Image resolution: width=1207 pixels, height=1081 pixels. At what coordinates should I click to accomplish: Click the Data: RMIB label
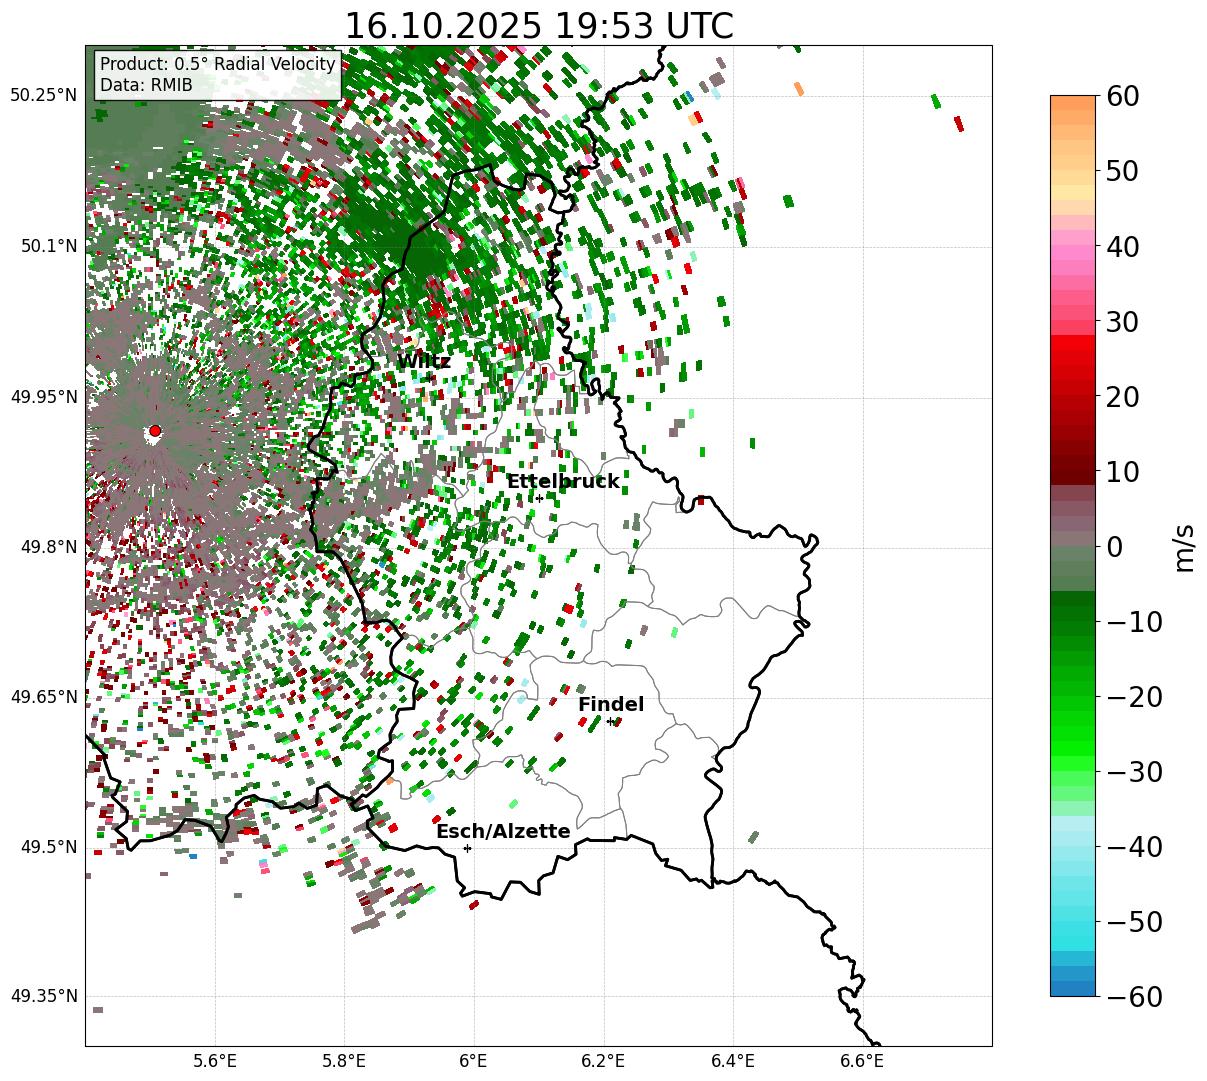(x=146, y=86)
